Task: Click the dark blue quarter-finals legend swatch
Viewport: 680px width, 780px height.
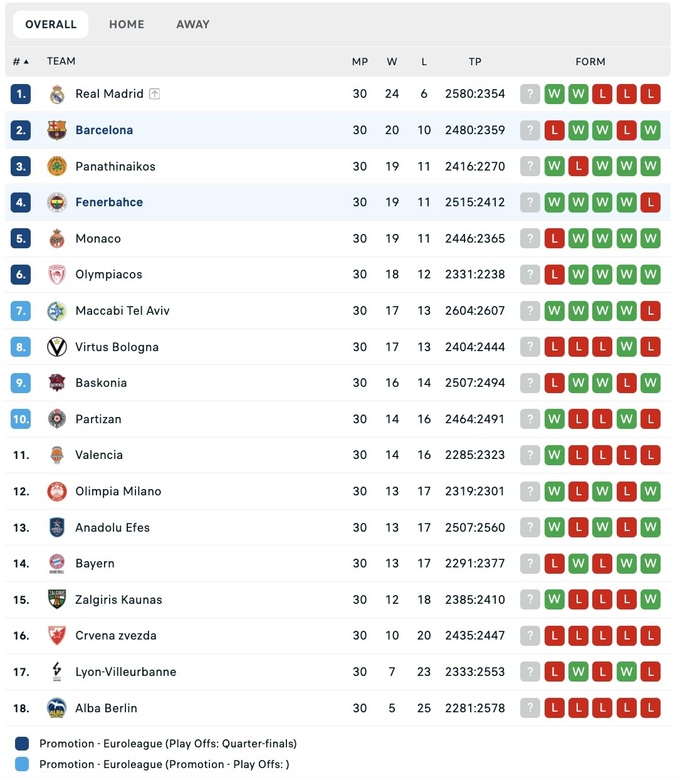Action: [23, 744]
